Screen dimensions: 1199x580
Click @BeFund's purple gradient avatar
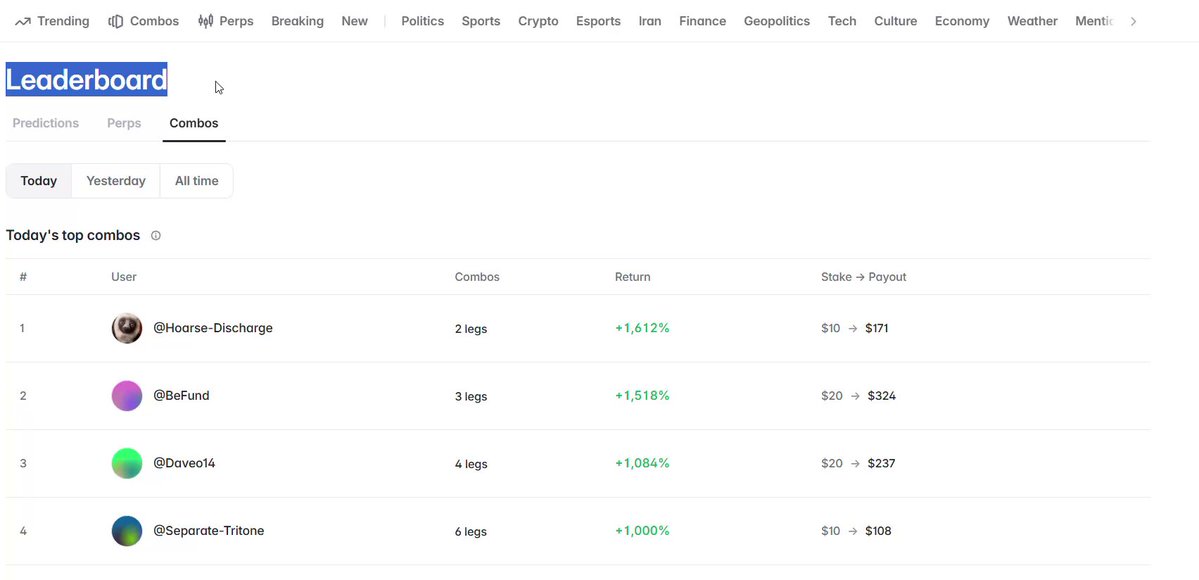127,396
